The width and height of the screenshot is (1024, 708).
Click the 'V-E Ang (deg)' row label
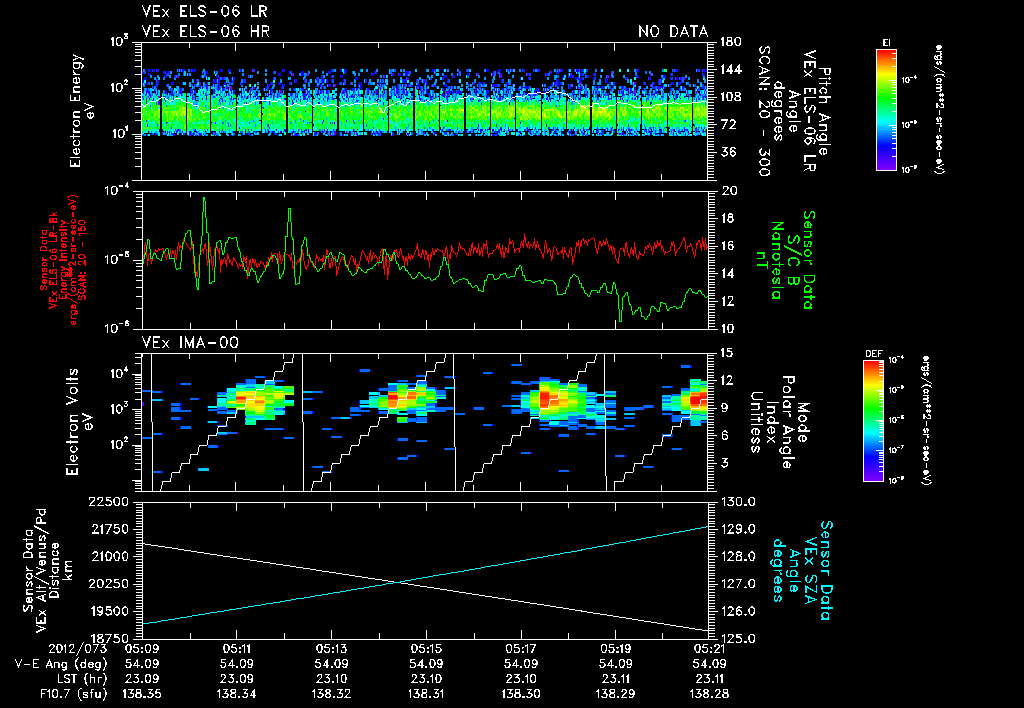(60, 664)
